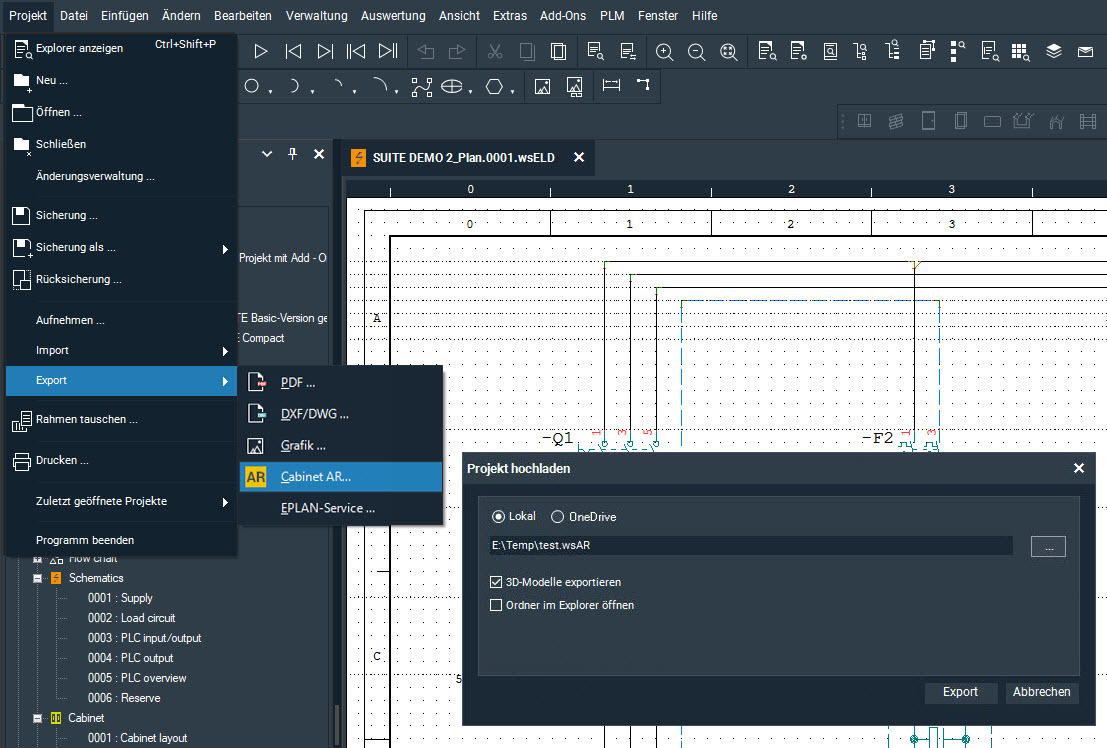
Task: Open the circle tool dropdown arrow
Action: tap(270, 91)
